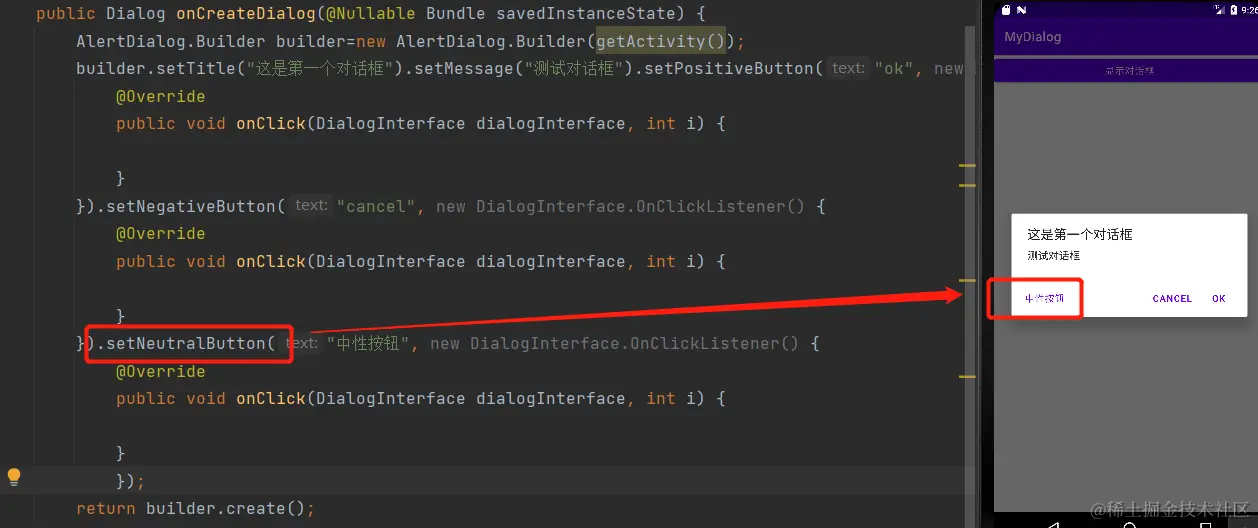Click the text: hint before "cancel"

(x=311, y=205)
